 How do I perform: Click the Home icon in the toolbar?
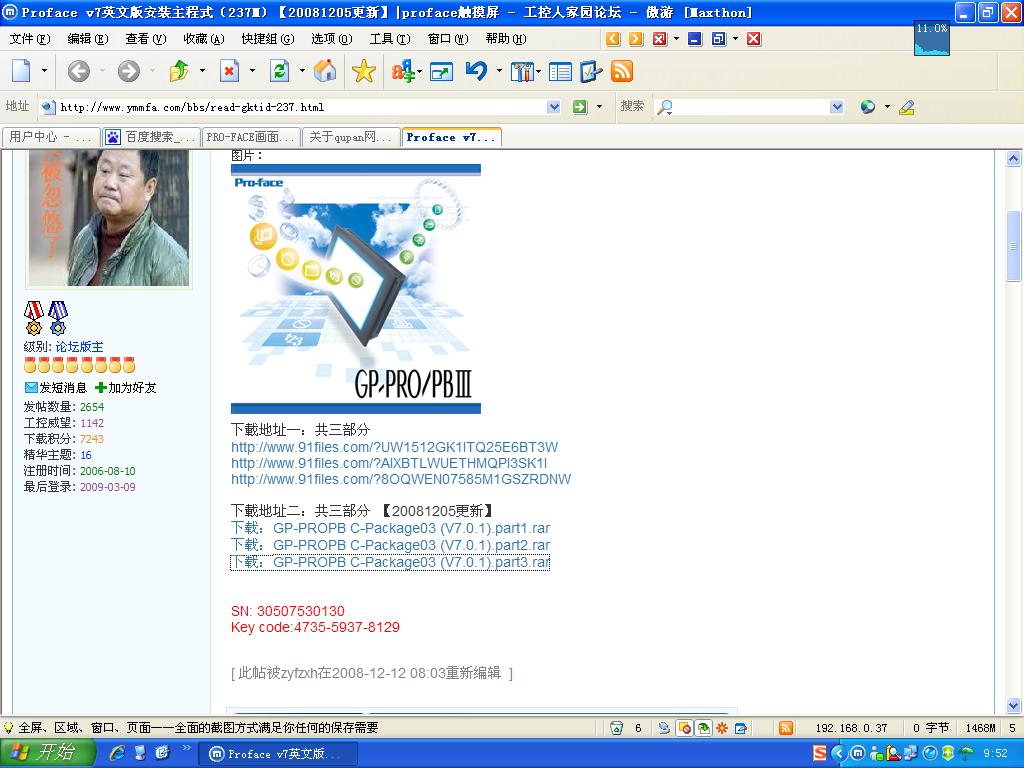pos(325,71)
